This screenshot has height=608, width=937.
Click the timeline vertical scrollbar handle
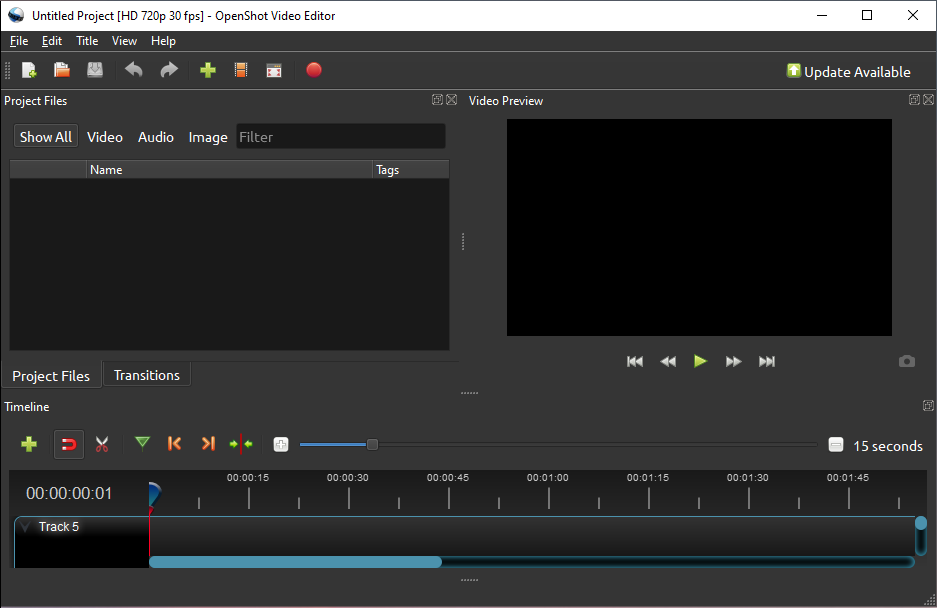pyautogui.click(x=921, y=524)
